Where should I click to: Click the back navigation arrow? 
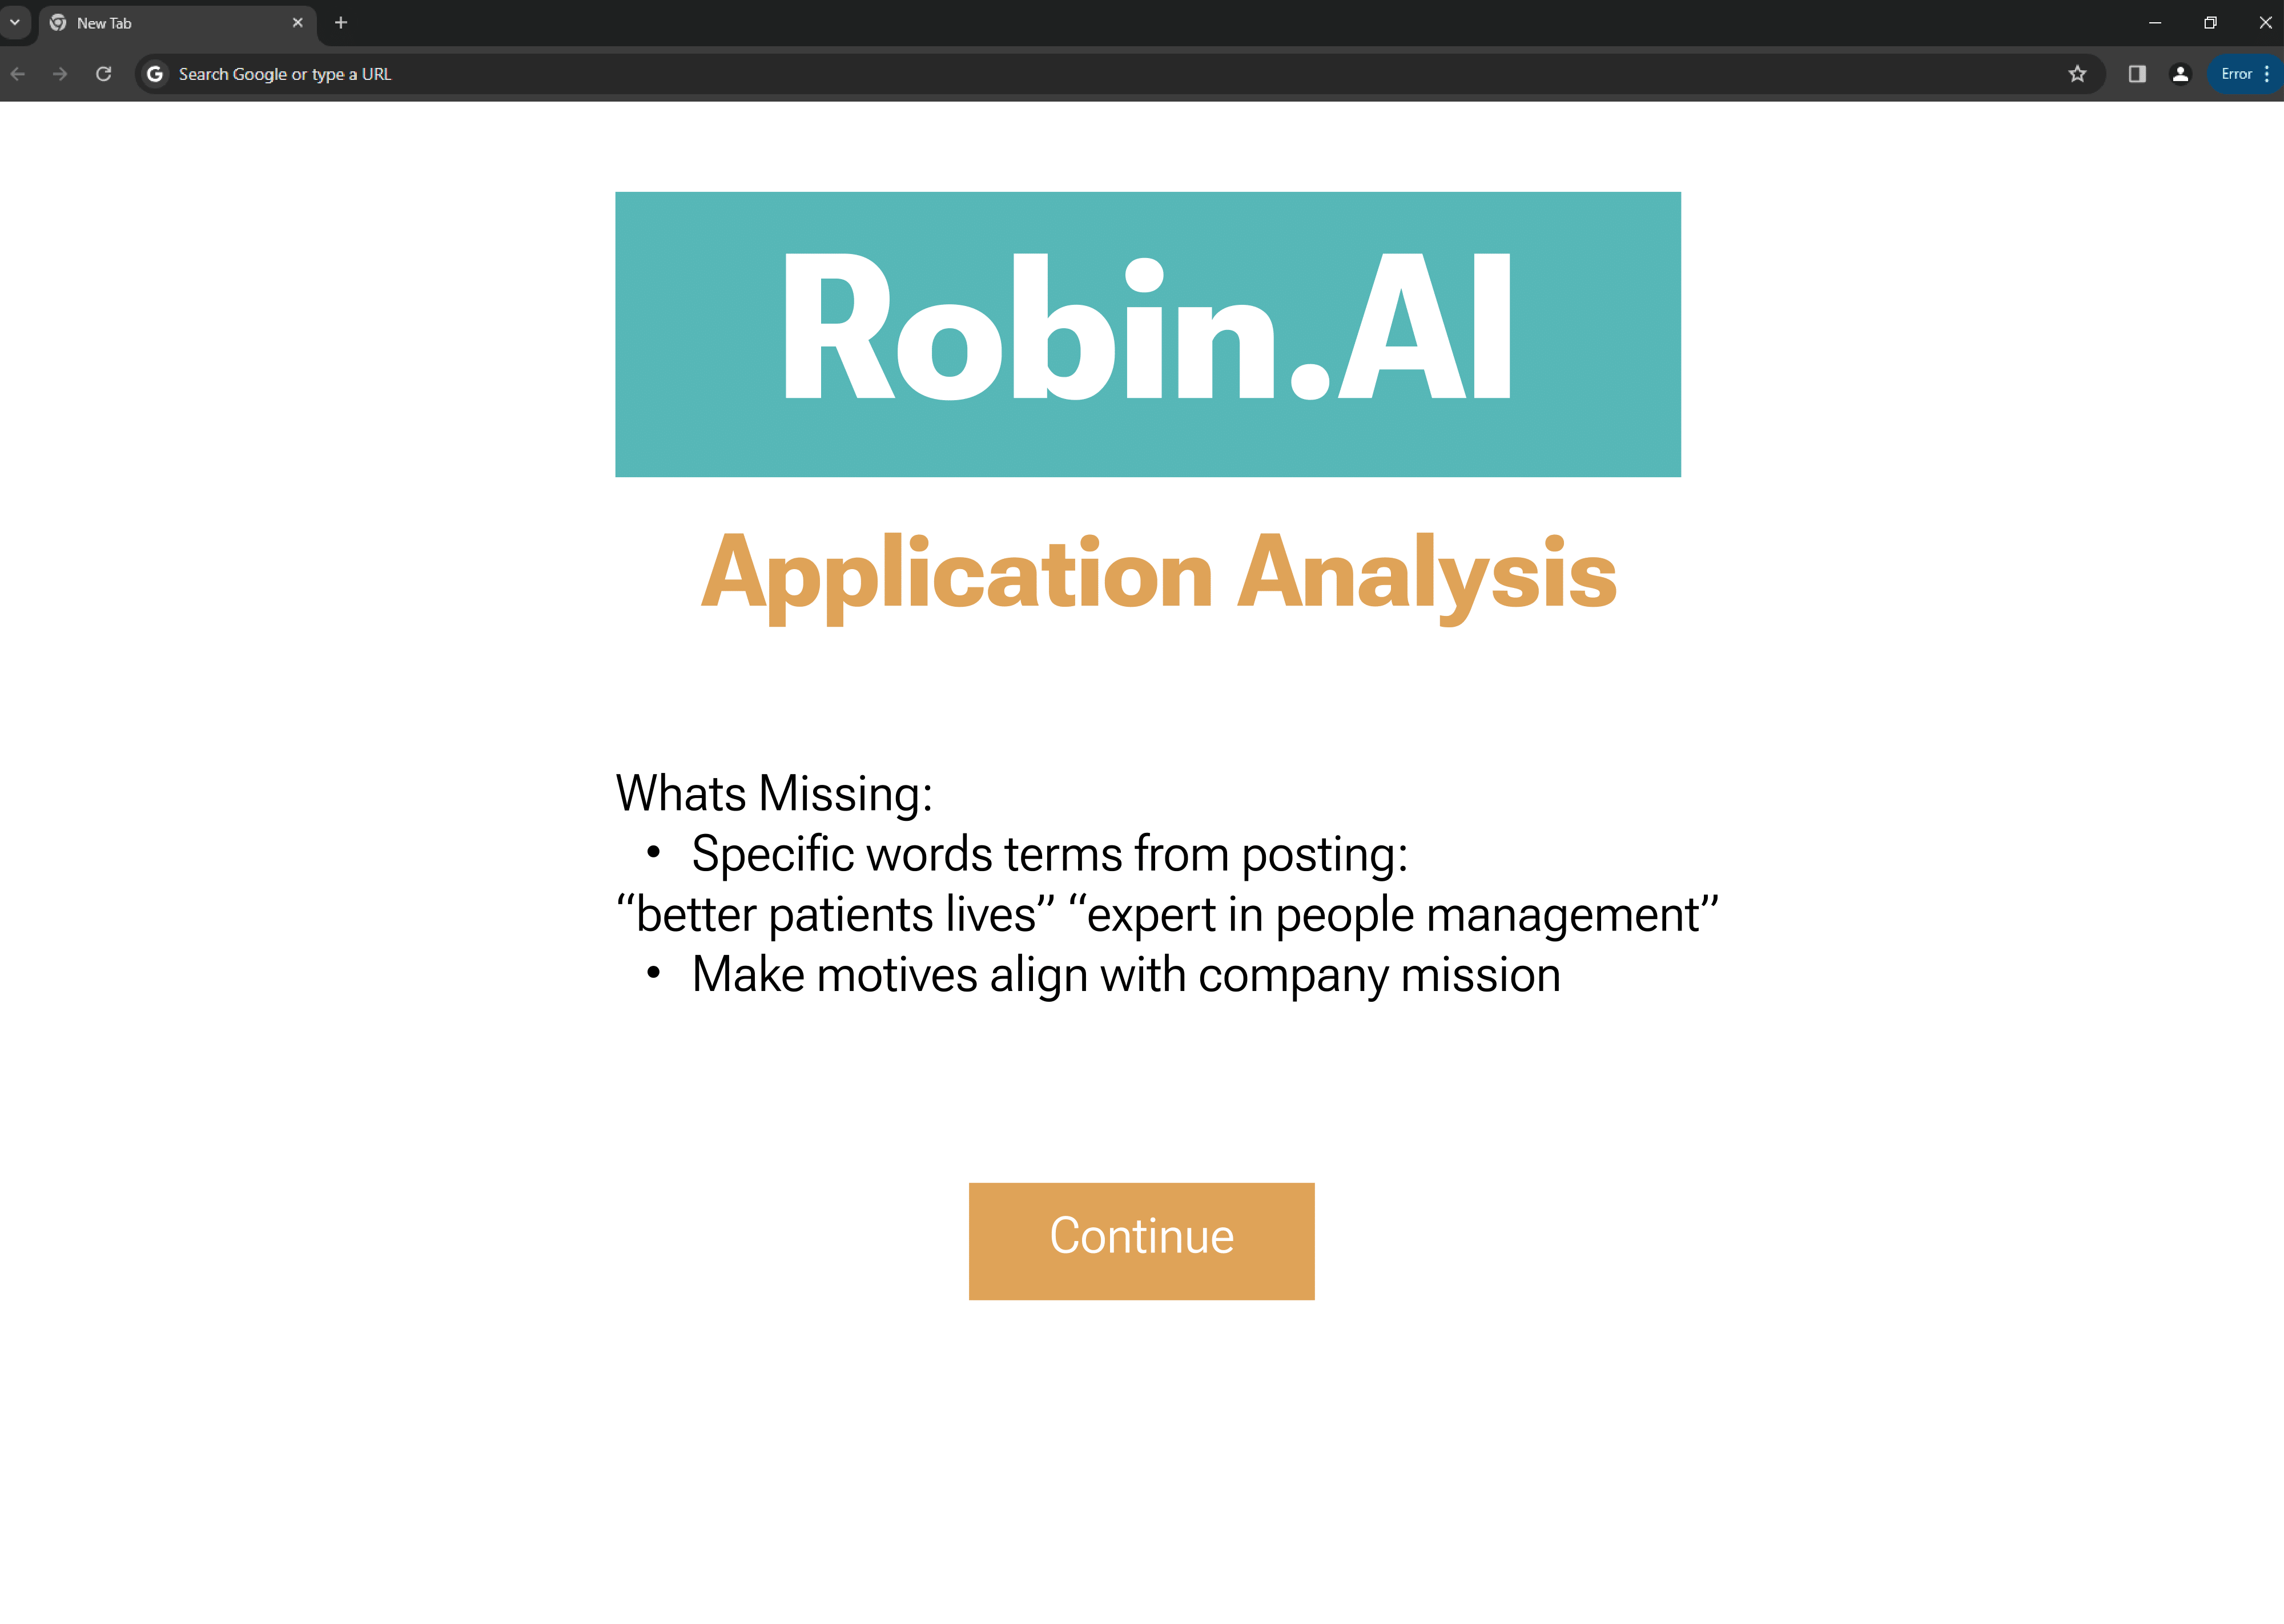(x=18, y=74)
